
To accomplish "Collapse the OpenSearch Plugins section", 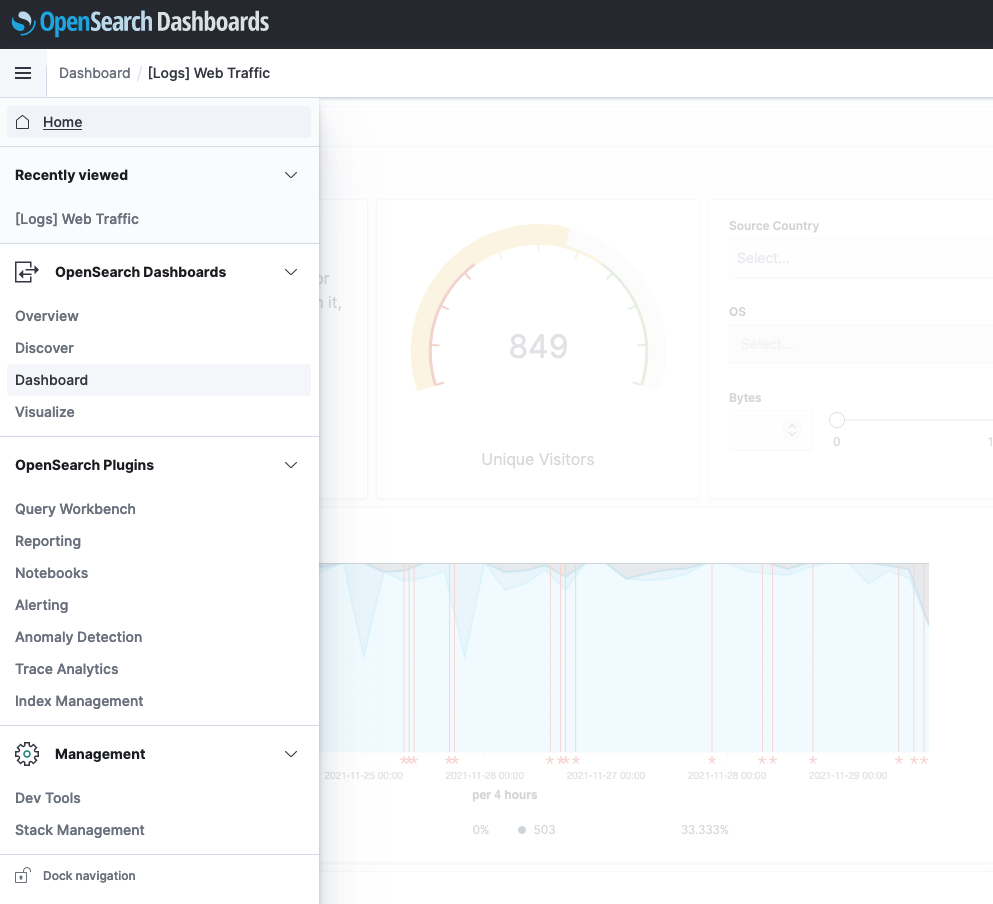I will pos(291,465).
